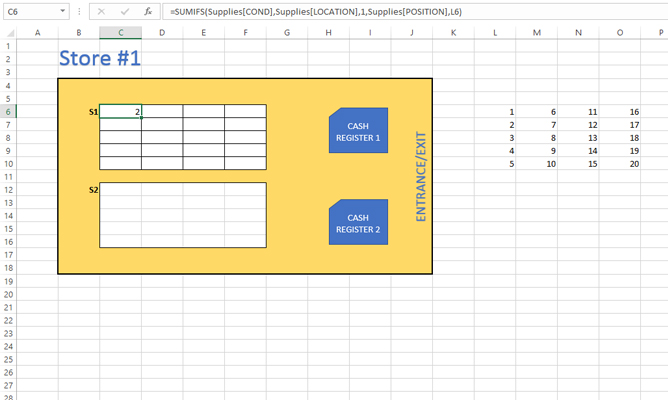Select the Cash Register 2 shape
Screen dimensions: 668x400
[358, 223]
